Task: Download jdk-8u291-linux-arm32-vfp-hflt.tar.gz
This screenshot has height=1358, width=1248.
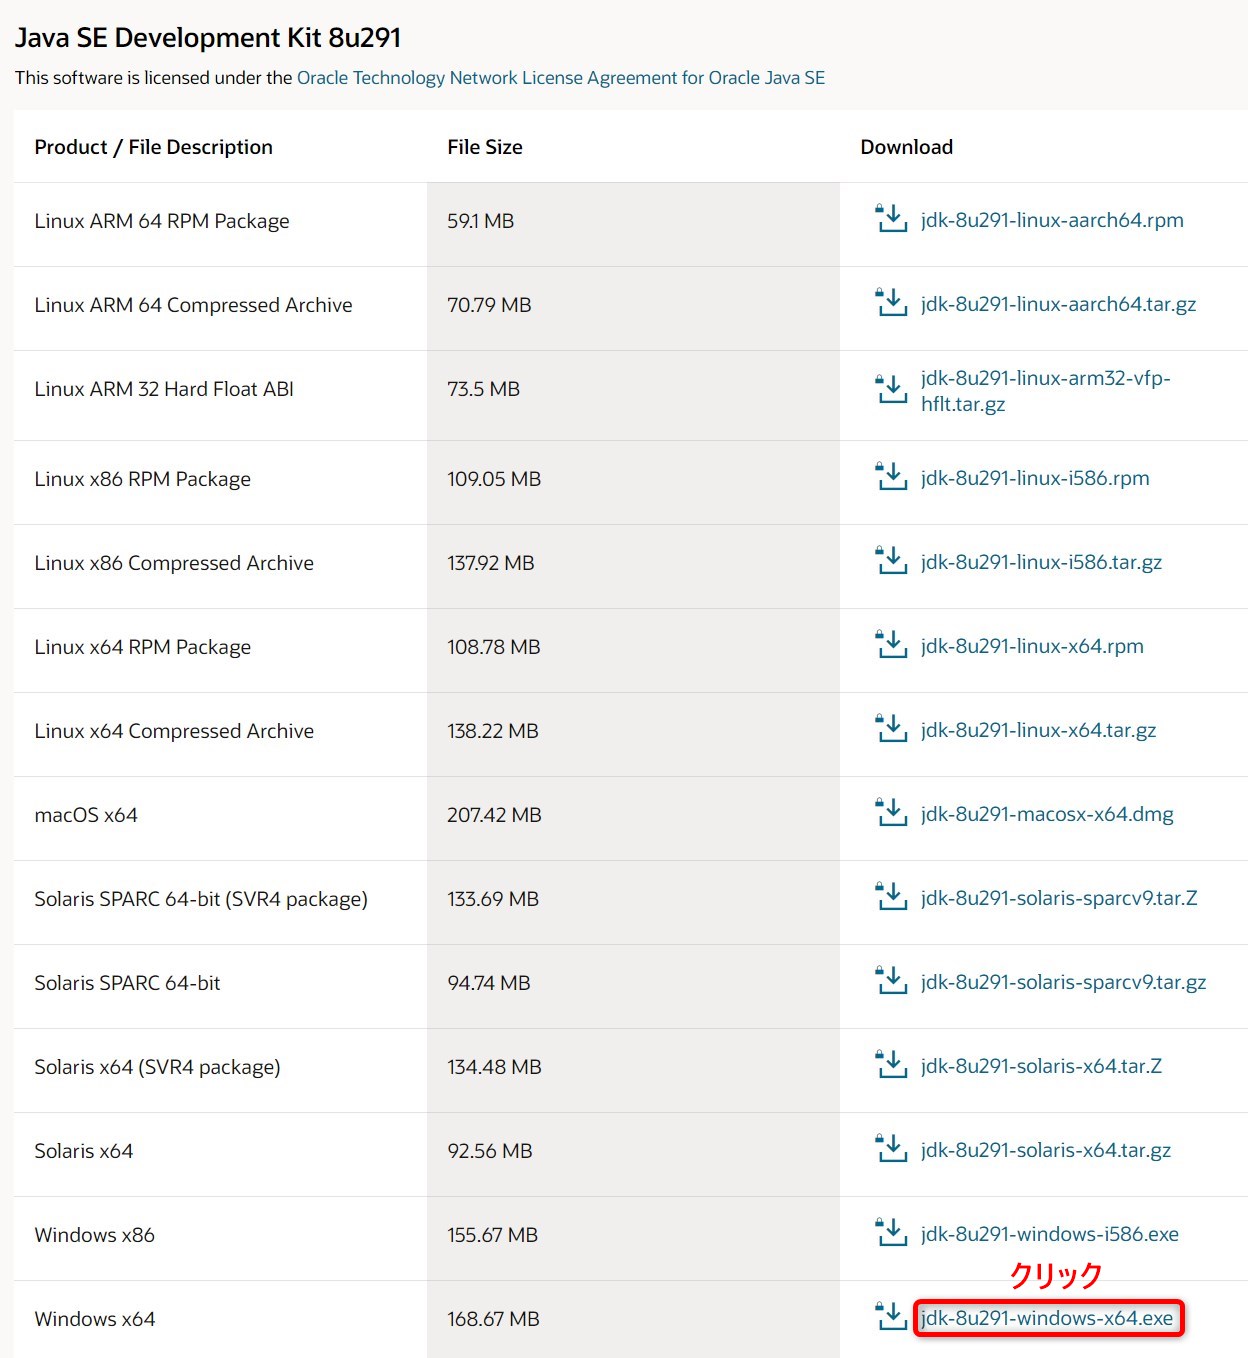Action: coord(1045,391)
